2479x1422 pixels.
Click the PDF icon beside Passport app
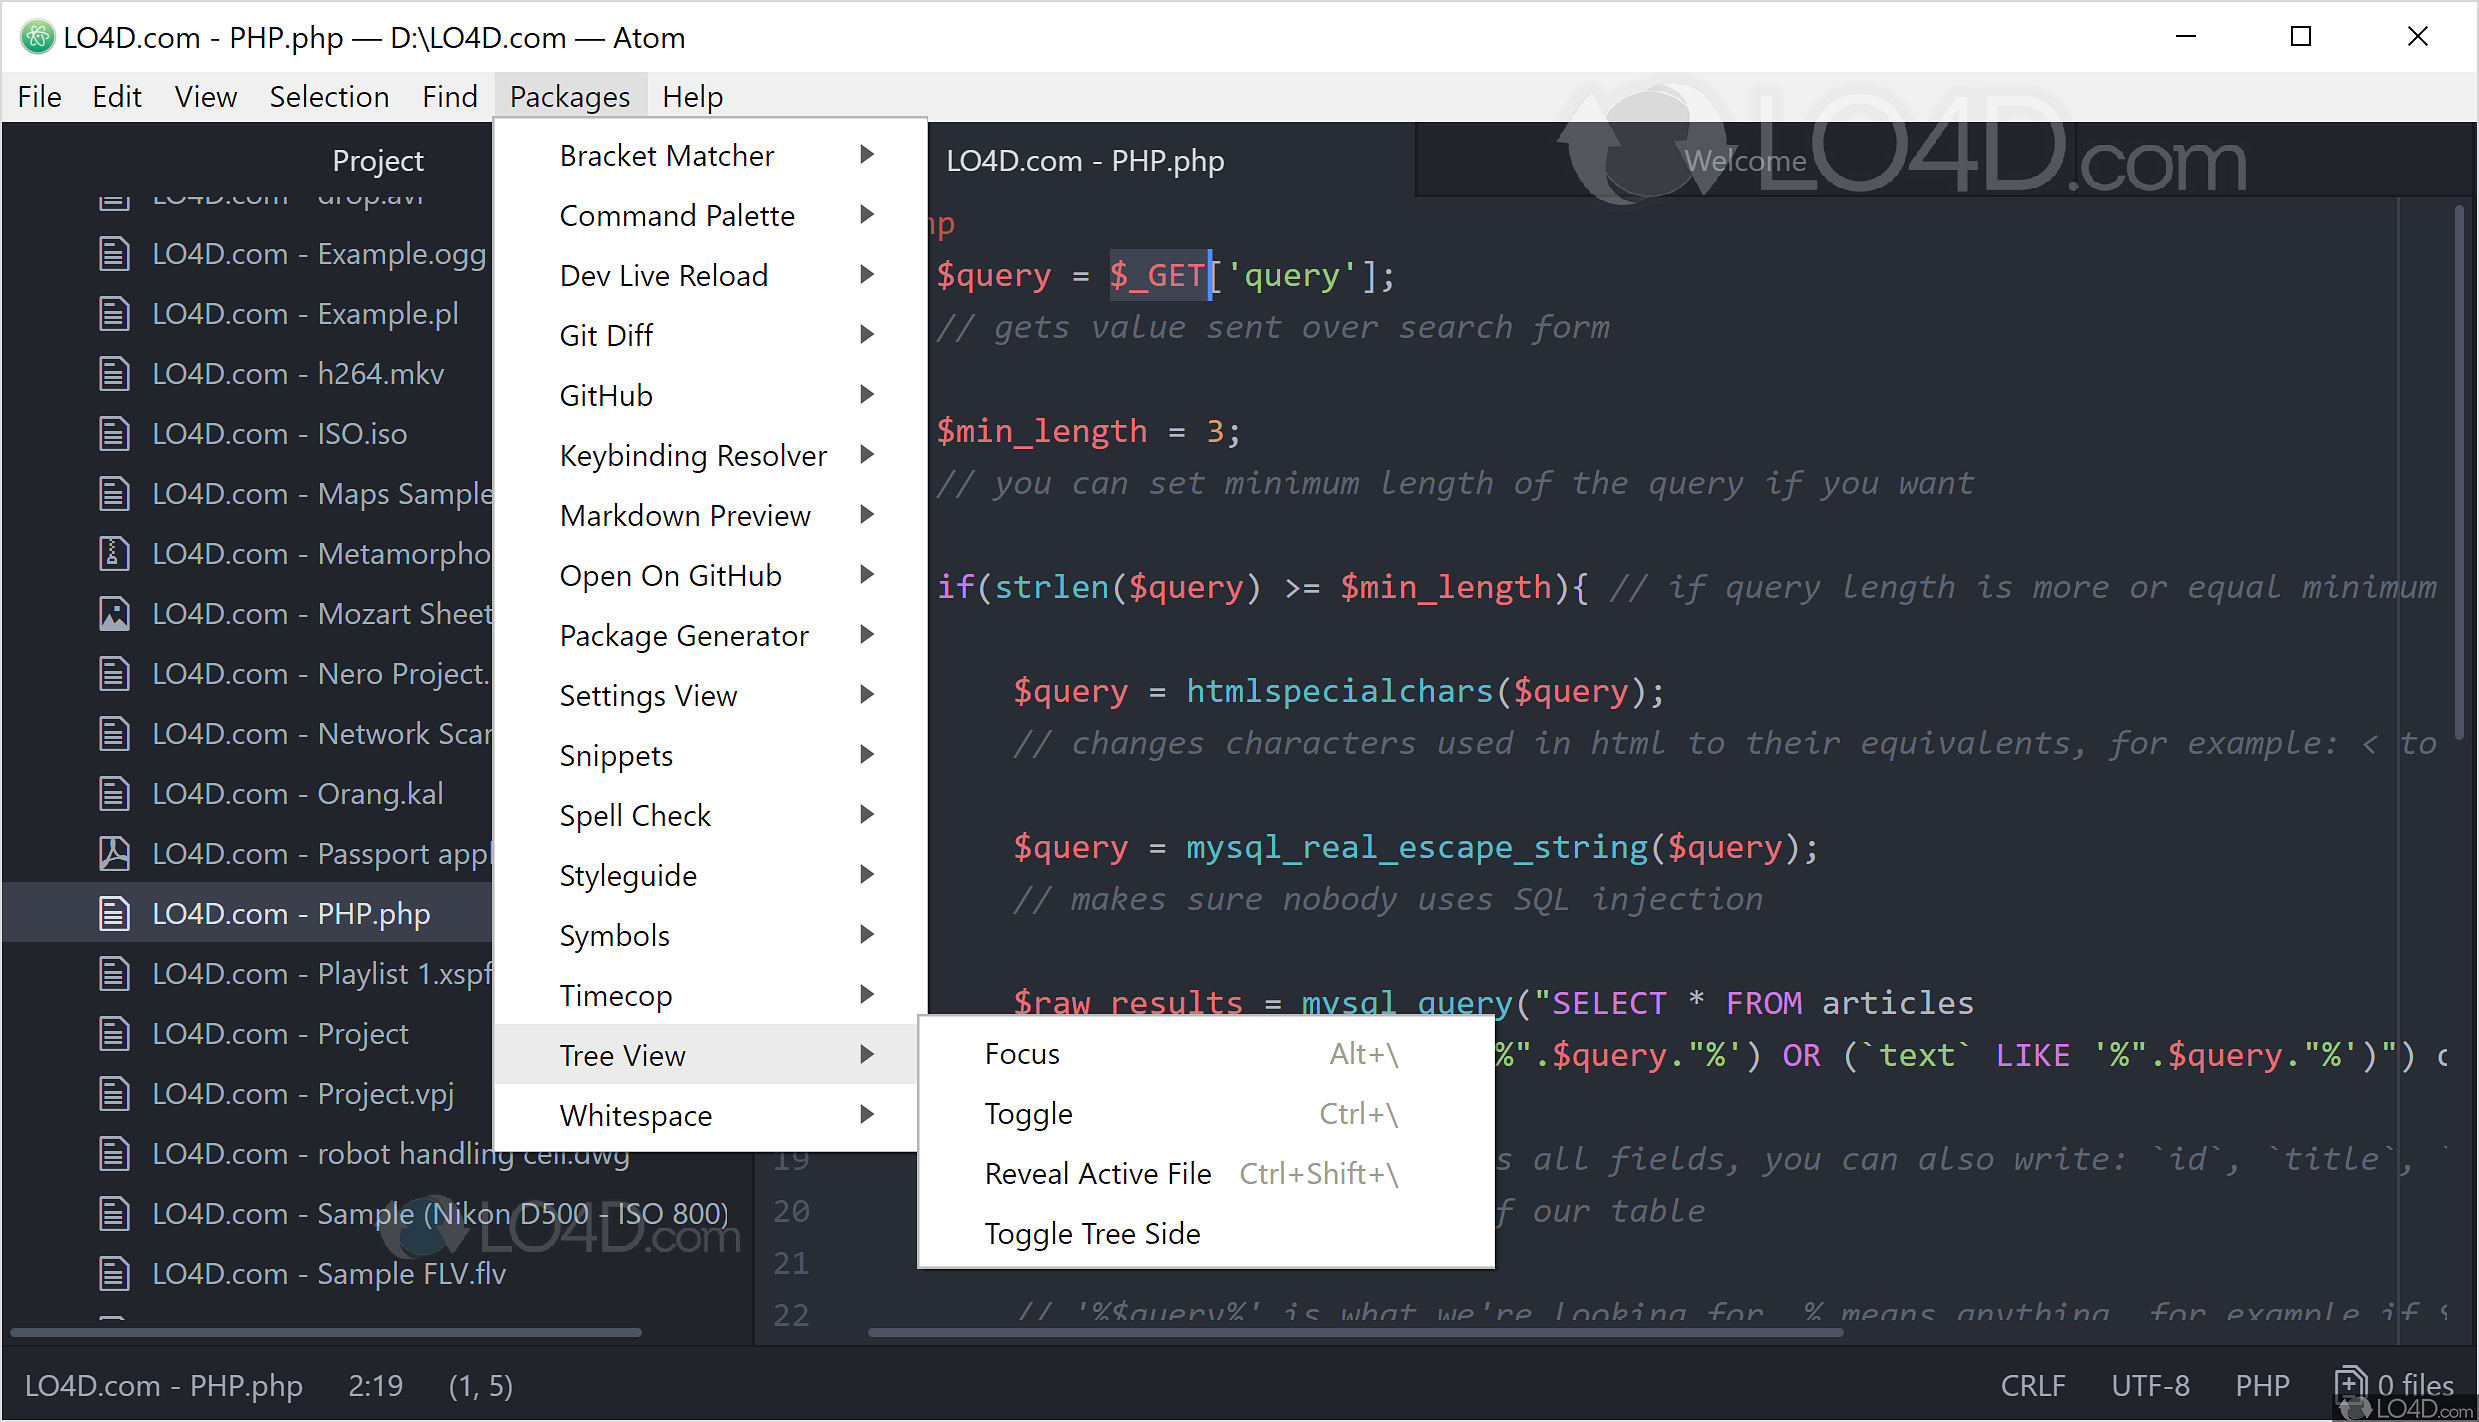[x=114, y=854]
